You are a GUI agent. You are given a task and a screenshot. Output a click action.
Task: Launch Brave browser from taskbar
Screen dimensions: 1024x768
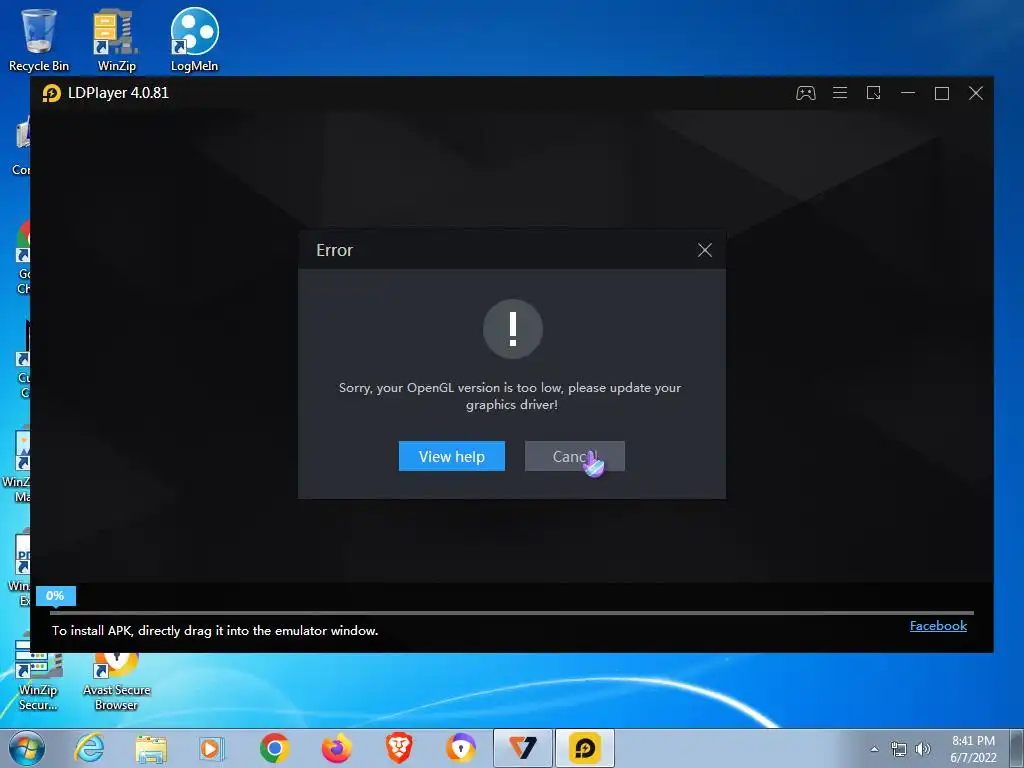point(399,748)
